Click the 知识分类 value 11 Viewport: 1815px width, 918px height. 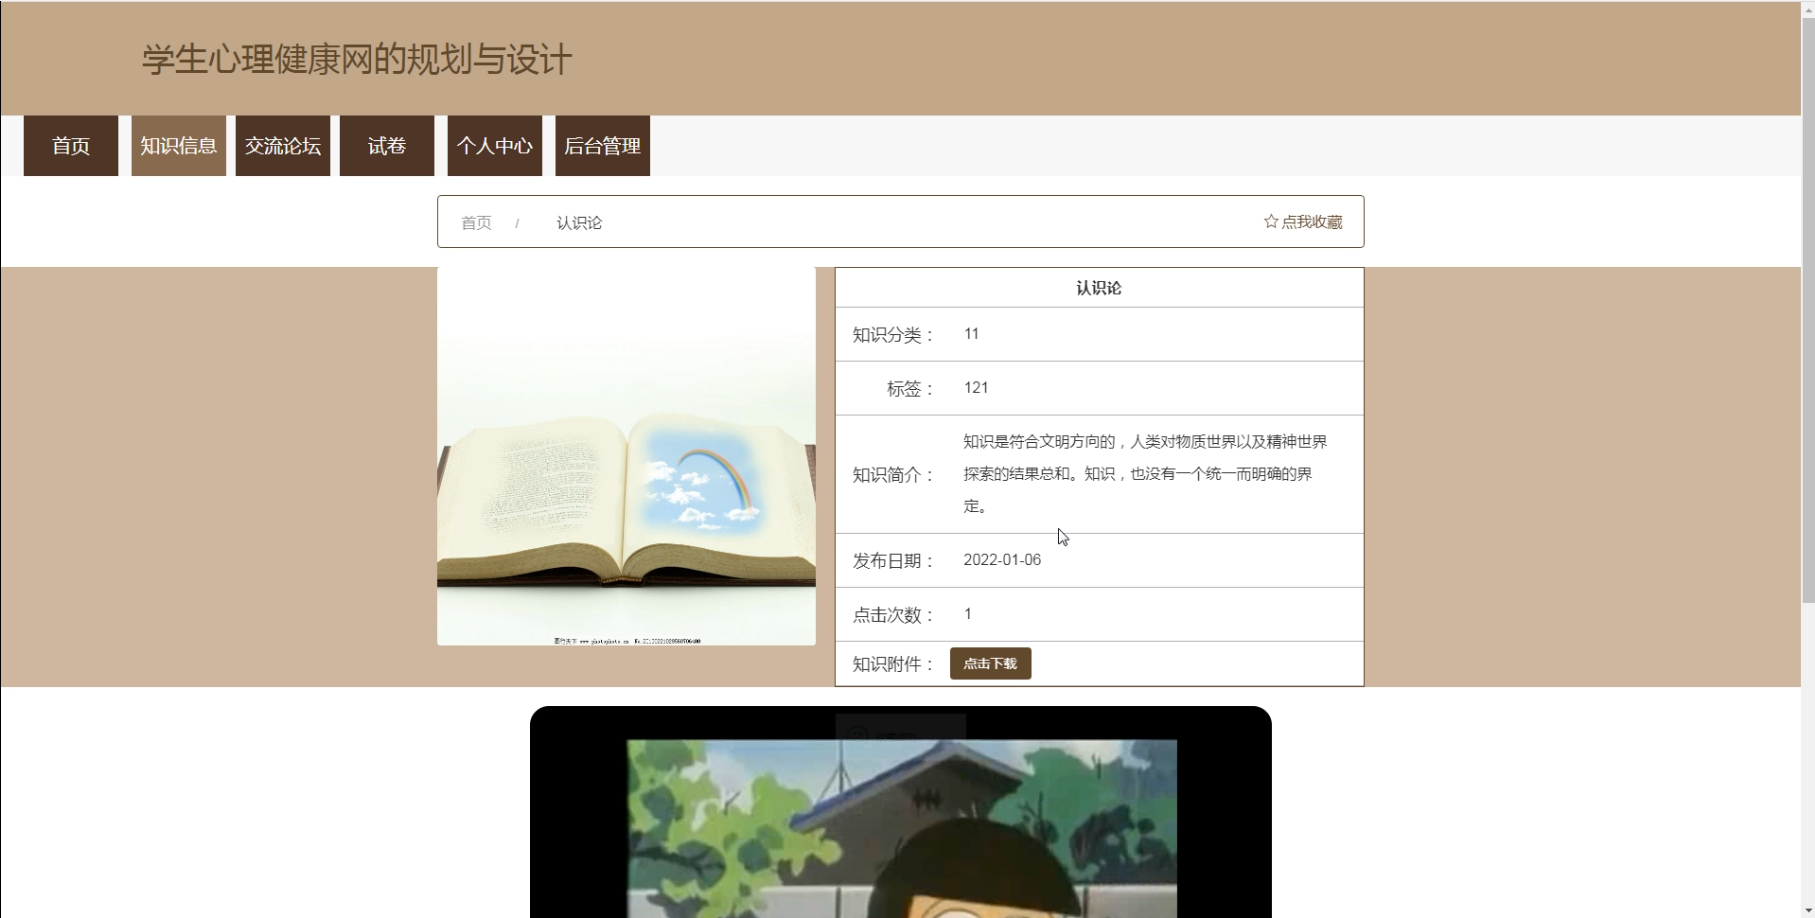pyautogui.click(x=971, y=334)
